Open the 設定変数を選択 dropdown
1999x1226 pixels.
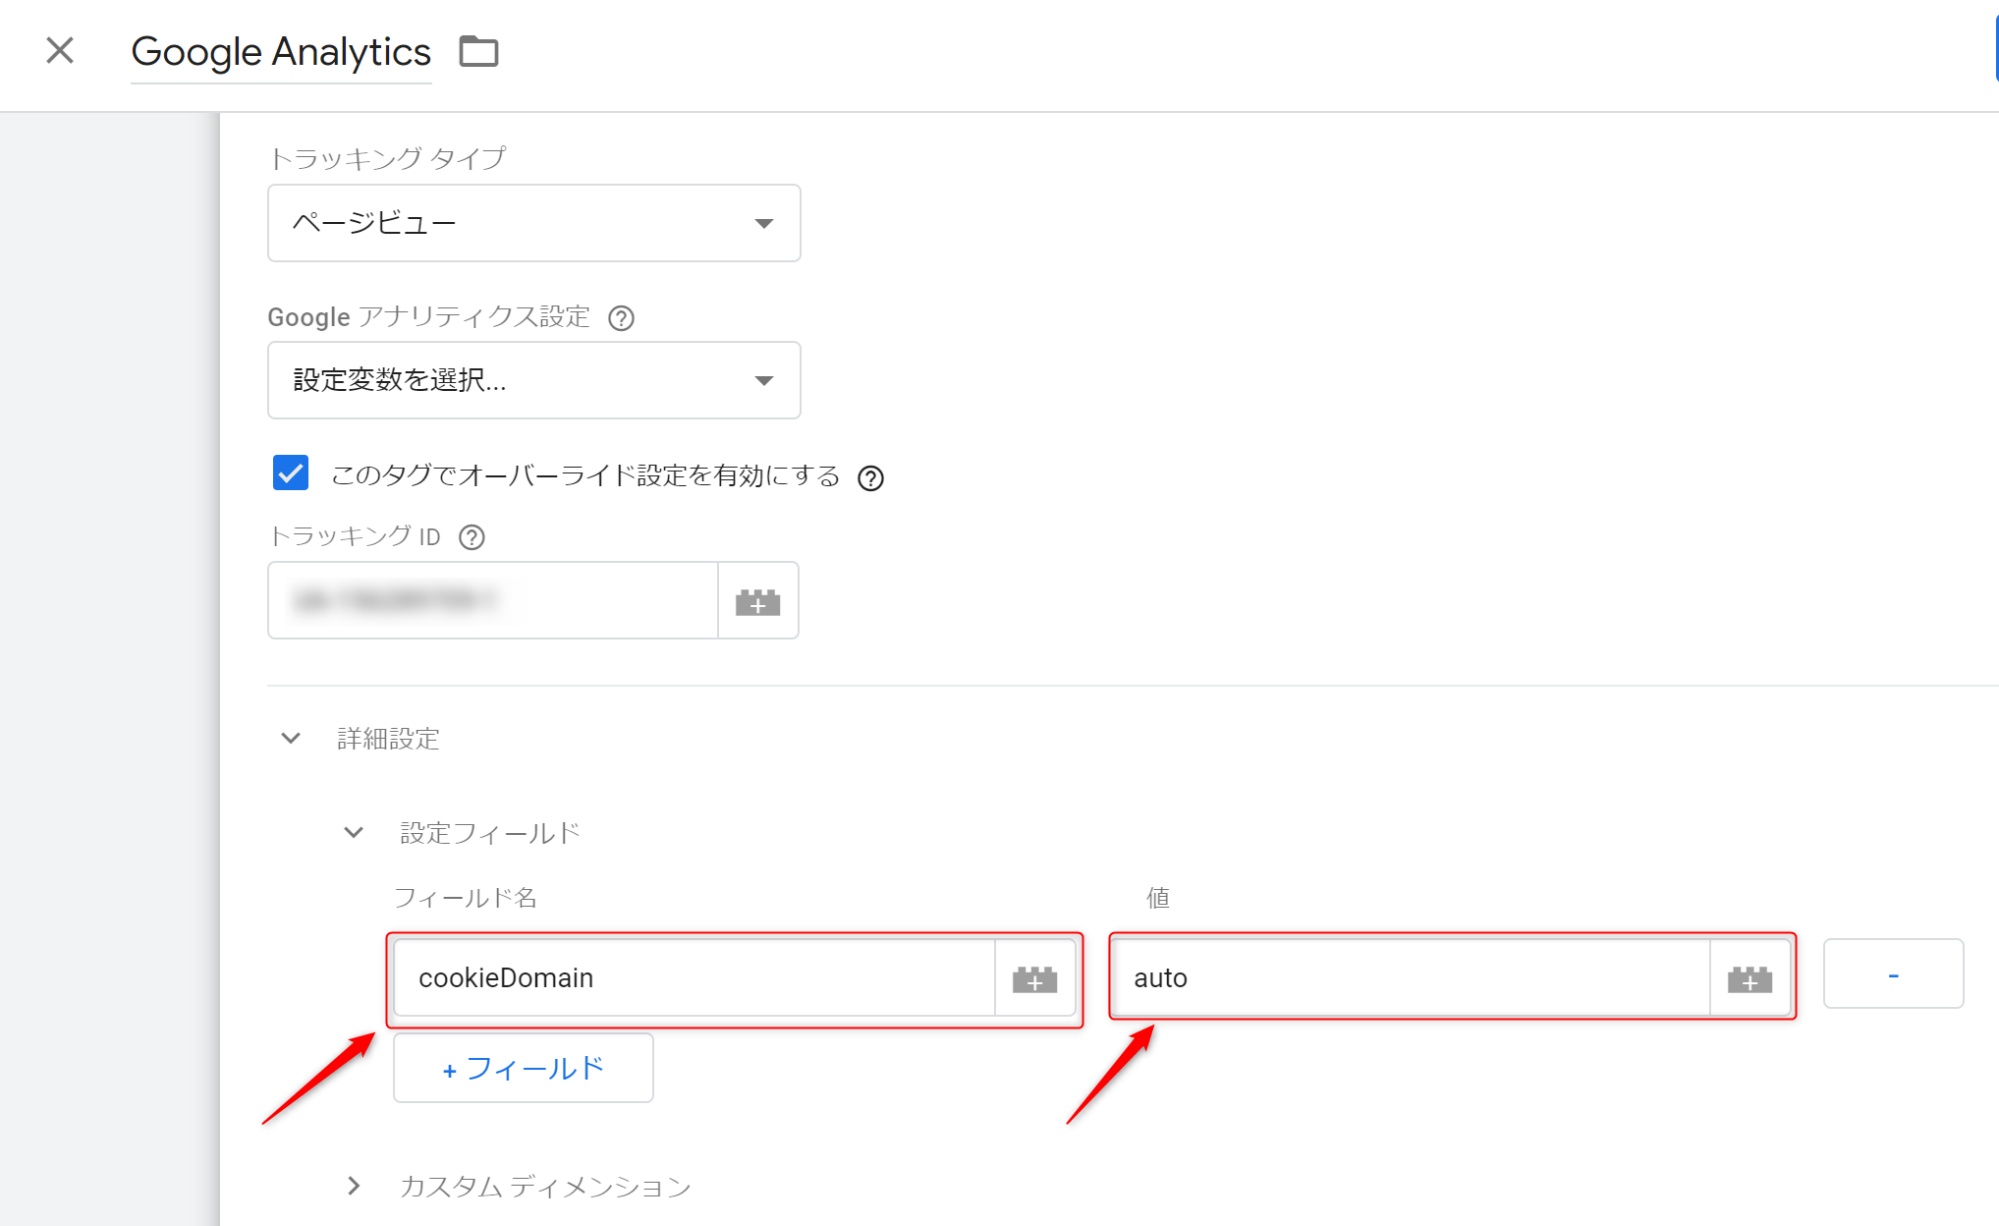click(534, 380)
